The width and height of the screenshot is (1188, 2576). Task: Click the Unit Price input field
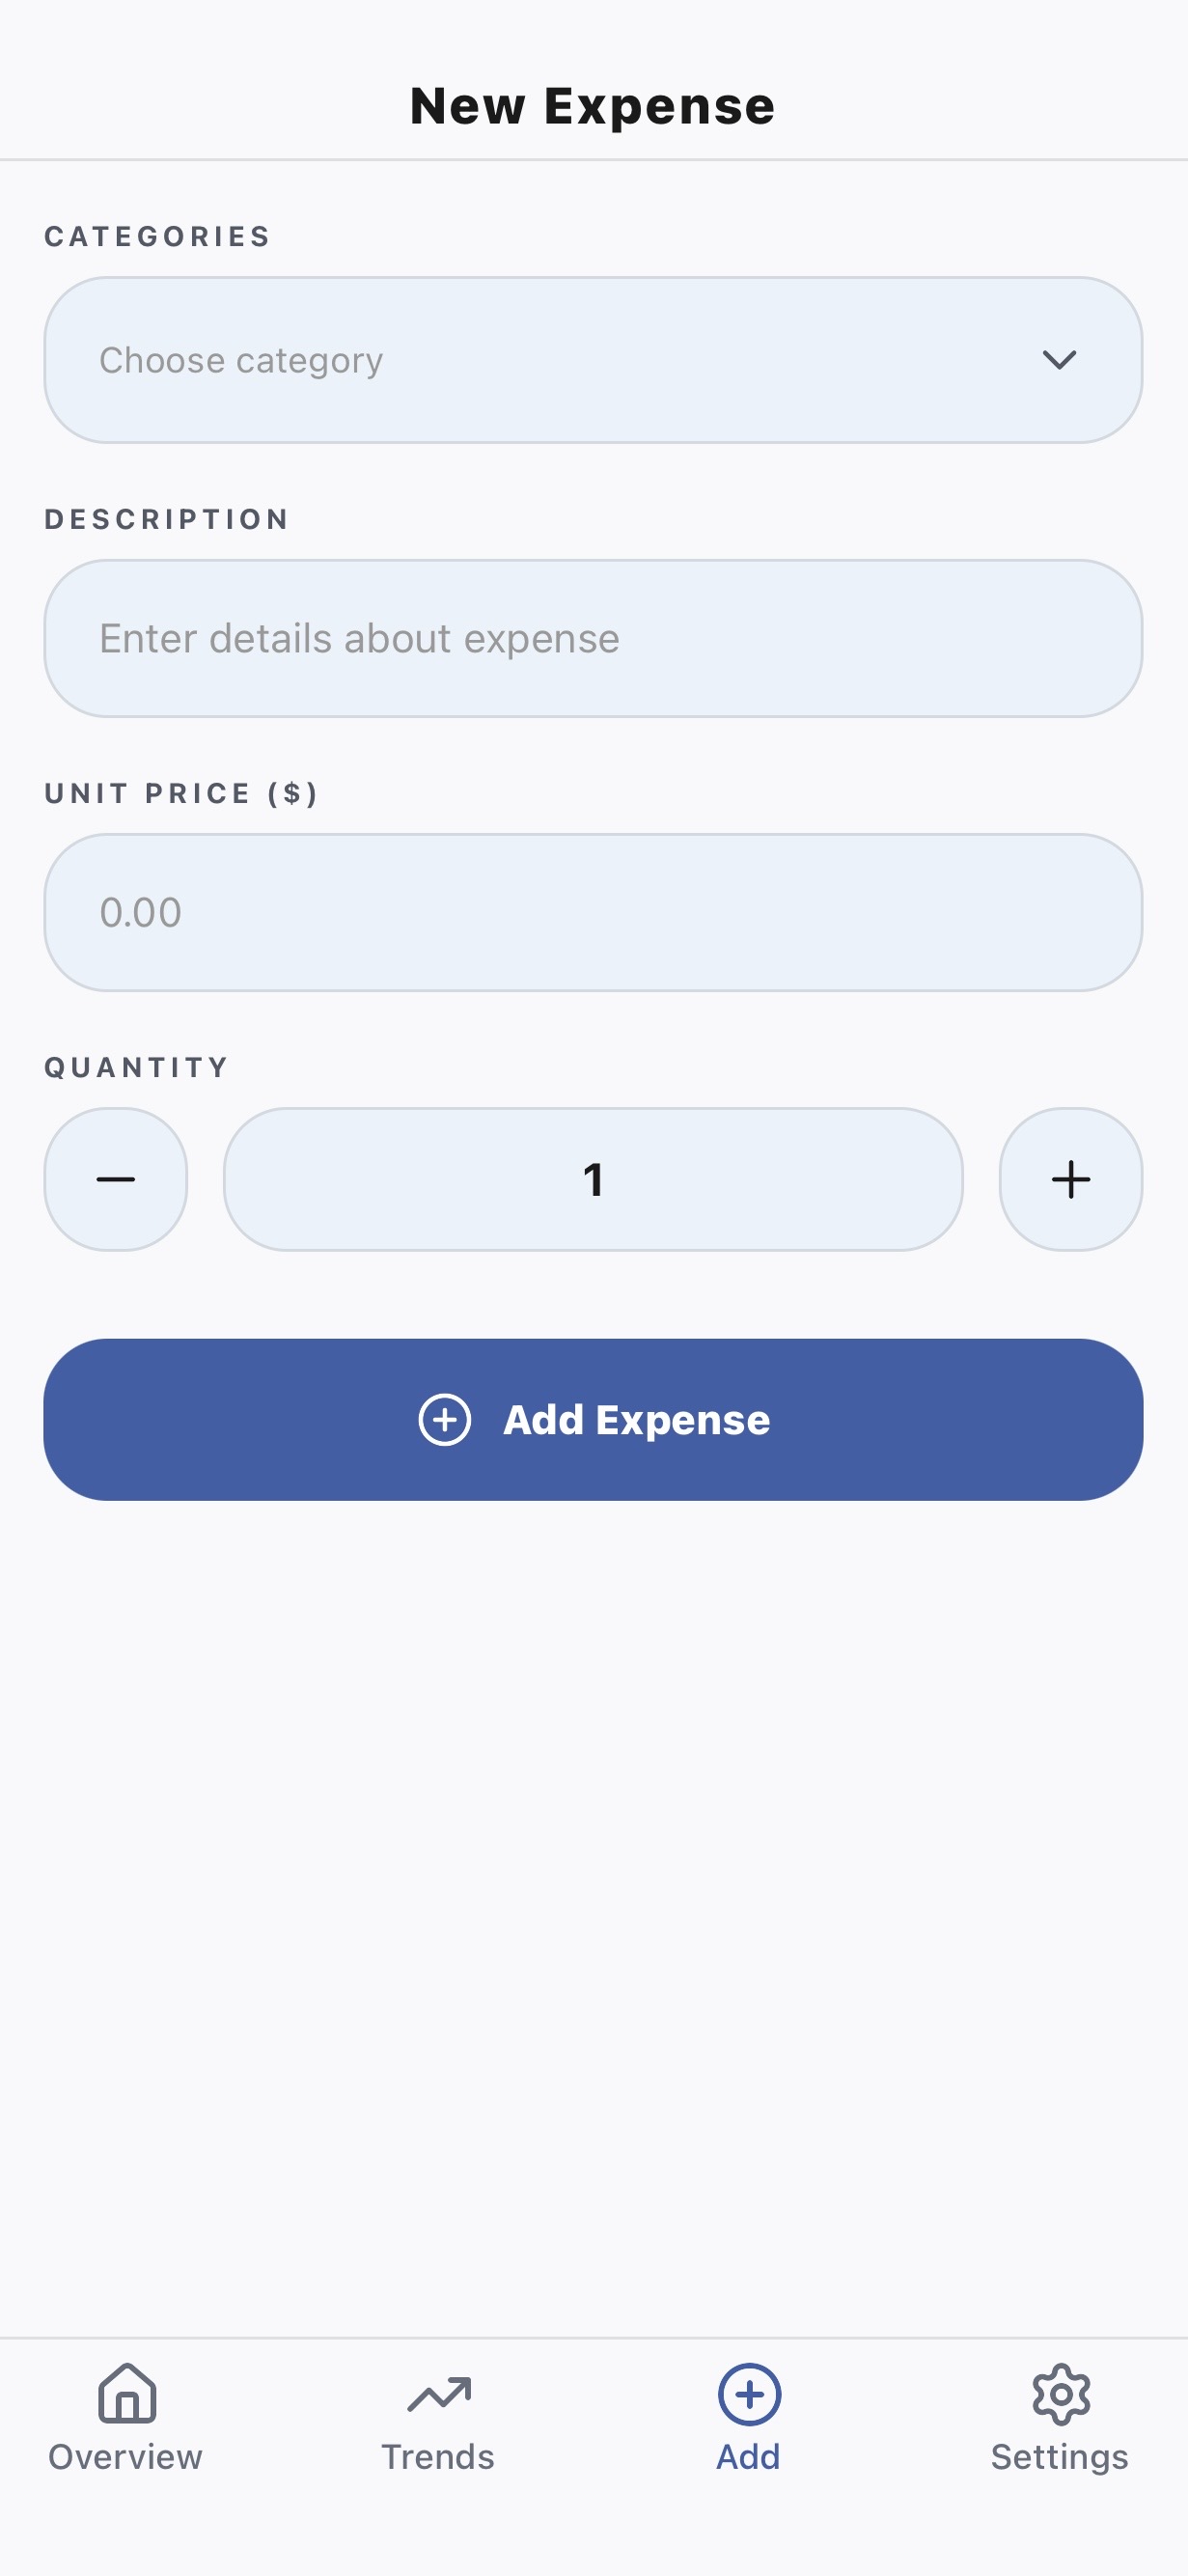(593, 912)
